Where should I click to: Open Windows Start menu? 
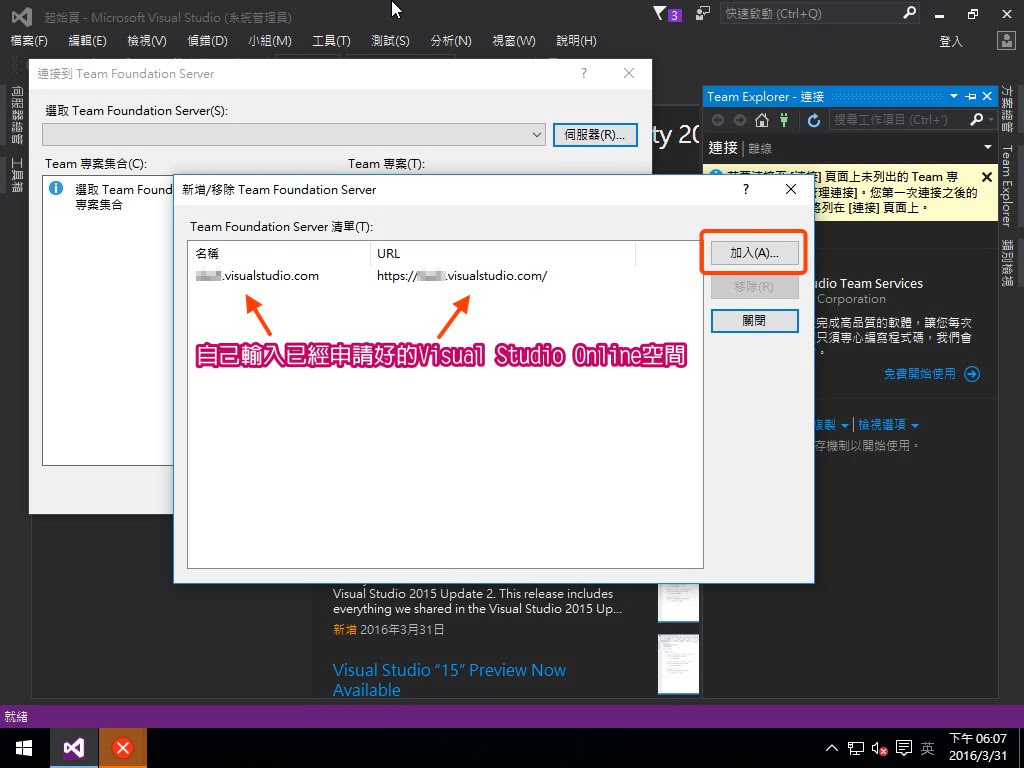click(24, 748)
